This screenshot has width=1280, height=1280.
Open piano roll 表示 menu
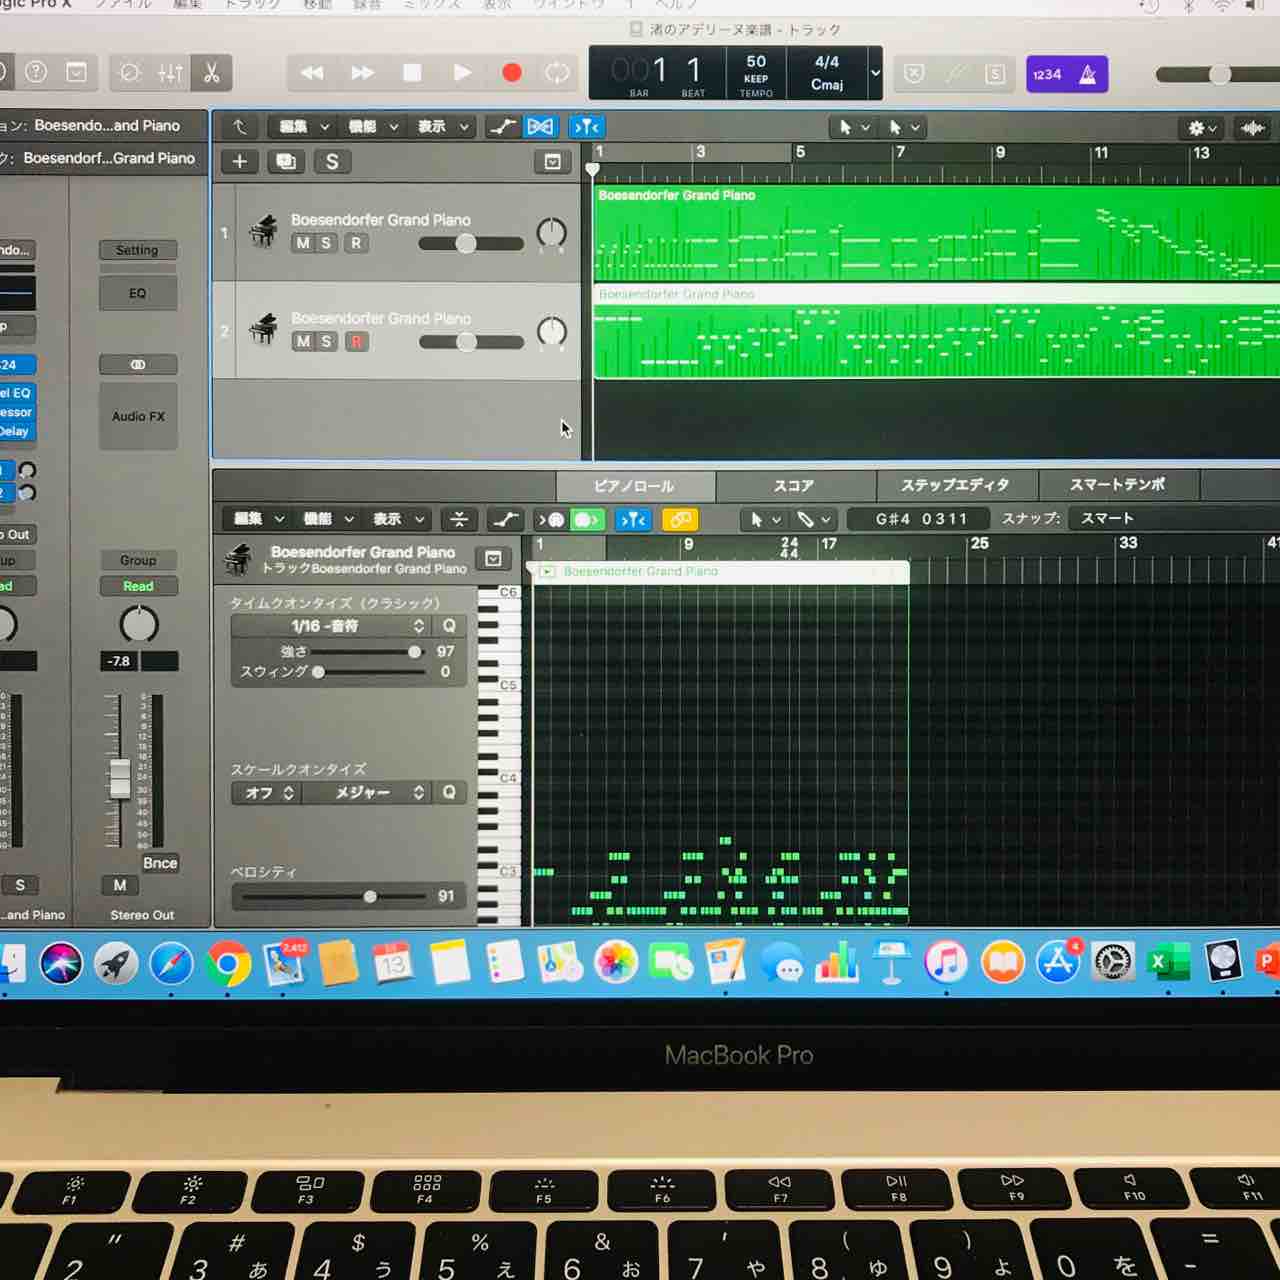pyautogui.click(x=398, y=519)
